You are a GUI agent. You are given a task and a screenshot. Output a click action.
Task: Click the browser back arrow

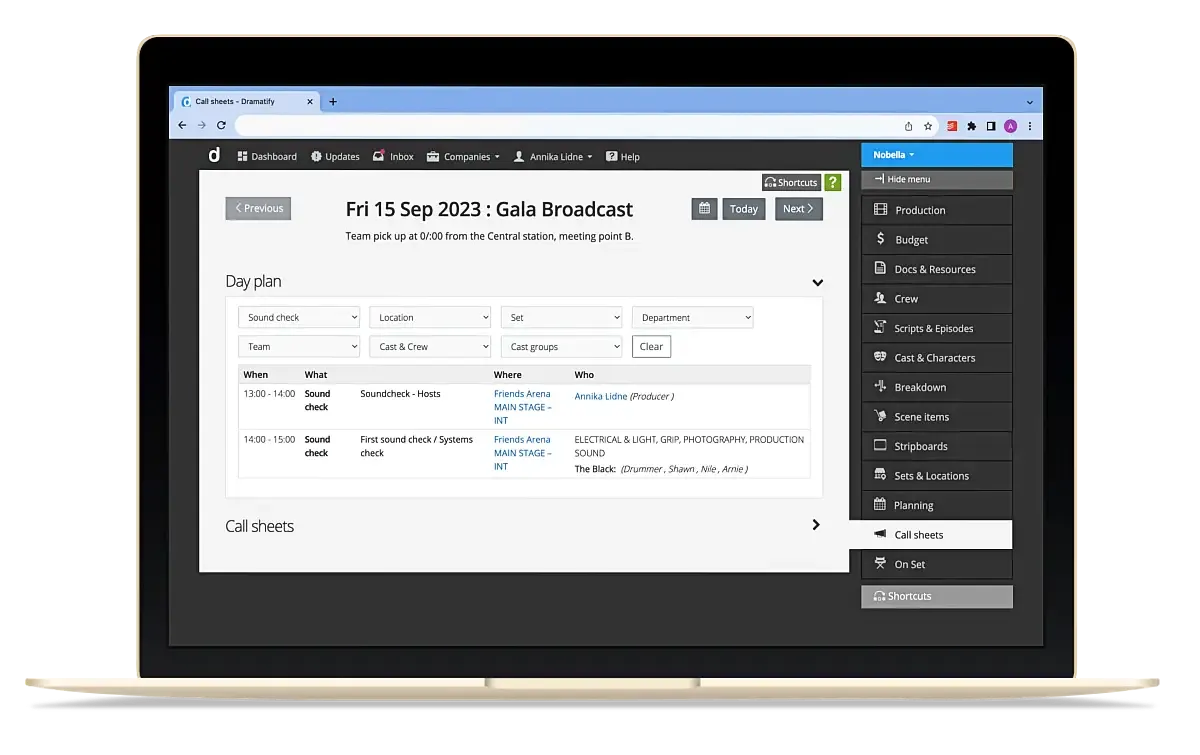[x=182, y=125]
